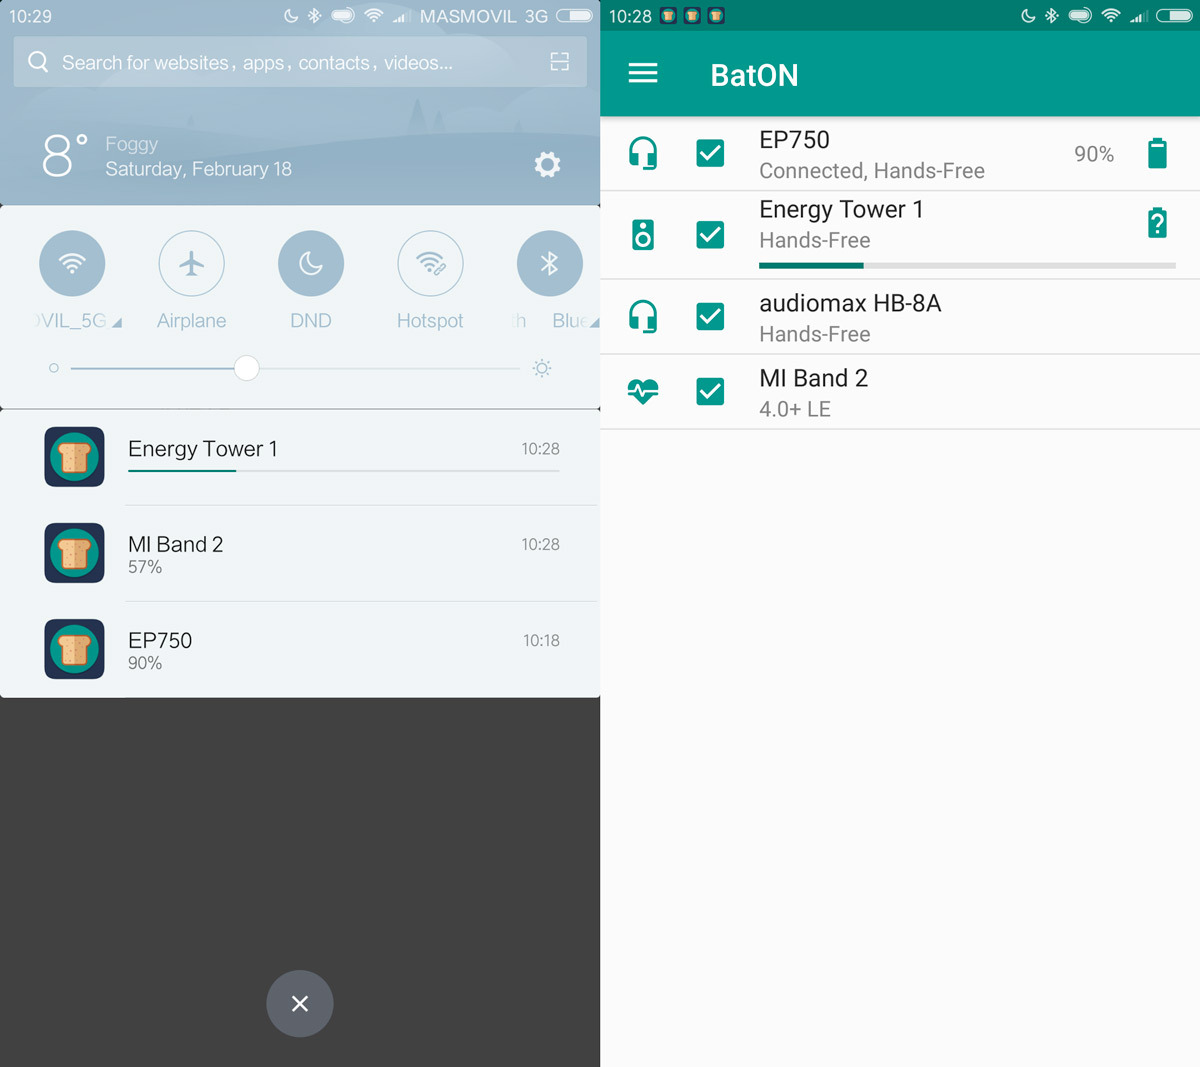This screenshot has width=1200, height=1067.
Task: Open the BatON hamburger menu
Action: point(643,73)
